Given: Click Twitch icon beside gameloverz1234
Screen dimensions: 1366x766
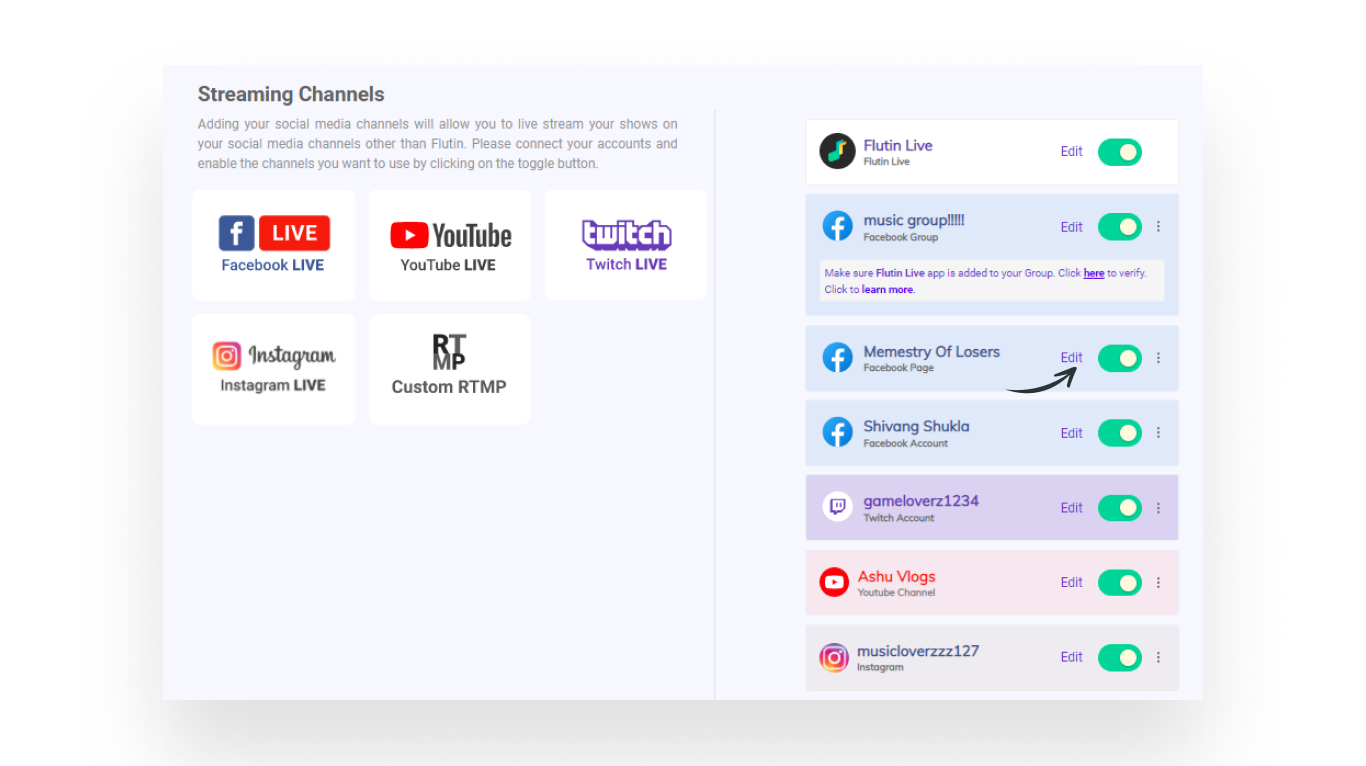Looking at the screenshot, I should pyautogui.click(x=838, y=507).
